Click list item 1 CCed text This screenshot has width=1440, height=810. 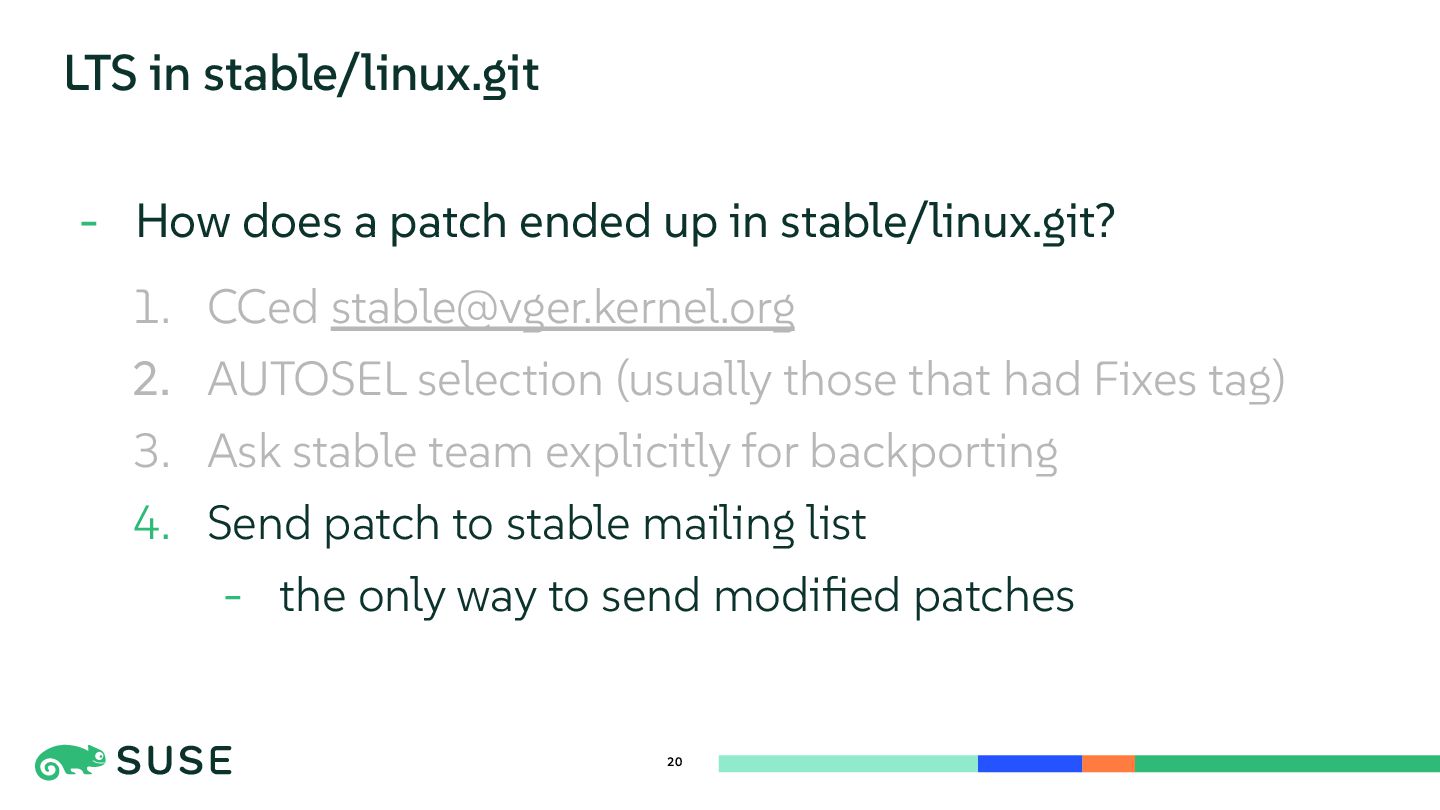[263, 308]
